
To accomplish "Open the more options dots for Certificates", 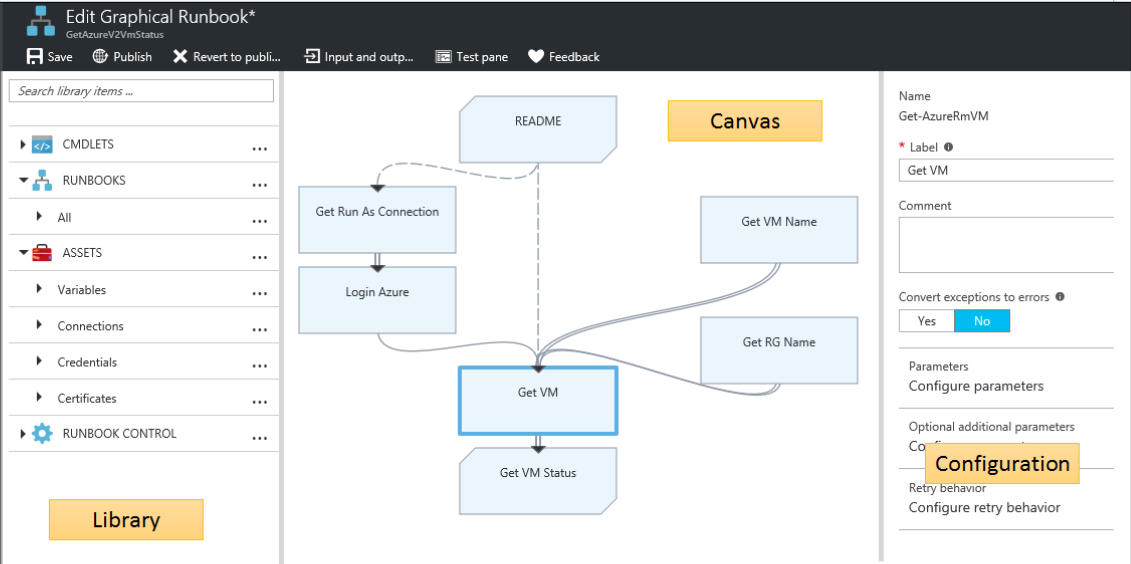I will (x=260, y=402).
